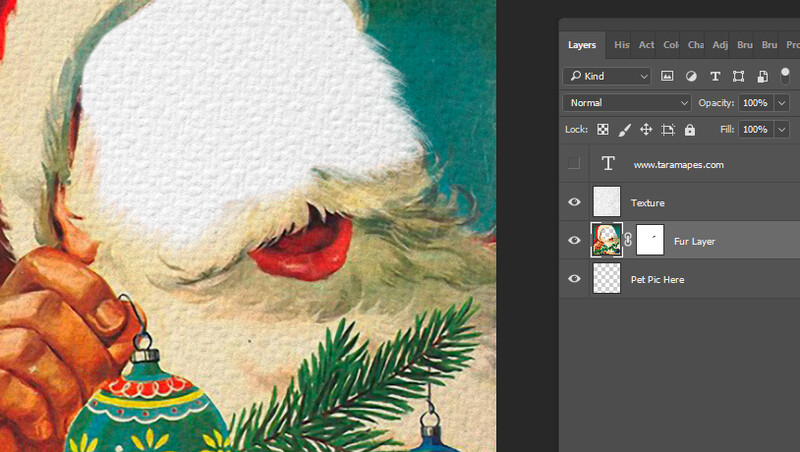Click the Fur Layer name text
Image resolution: width=800 pixels, height=452 pixels.
694,241
